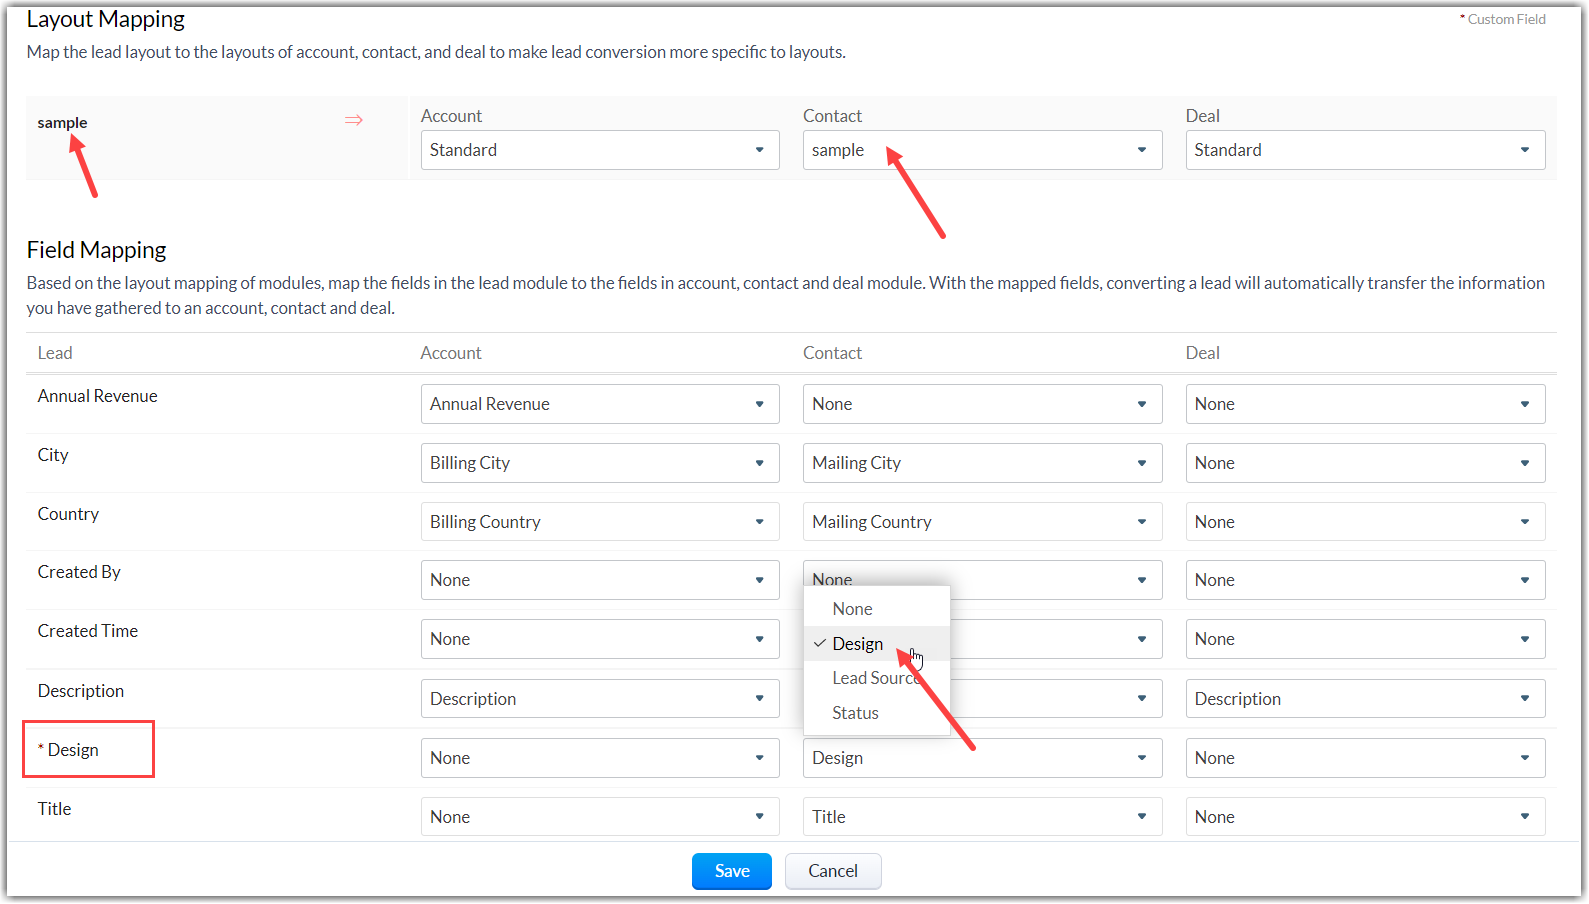Click caret on Created By Deal dropdown
The height and width of the screenshot is (904, 1589).
[x=1524, y=580]
